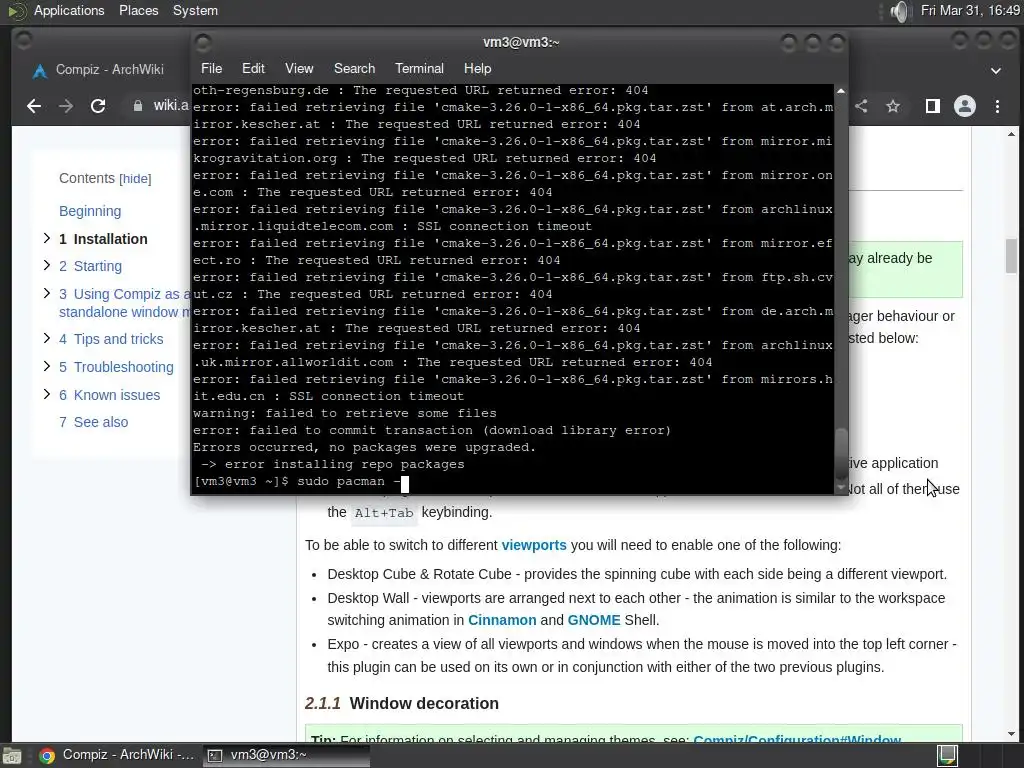Viewport: 1024px width, 768px height.
Task: Switch to Compiz - ArchWiki taskbar button
Action: 118,756
